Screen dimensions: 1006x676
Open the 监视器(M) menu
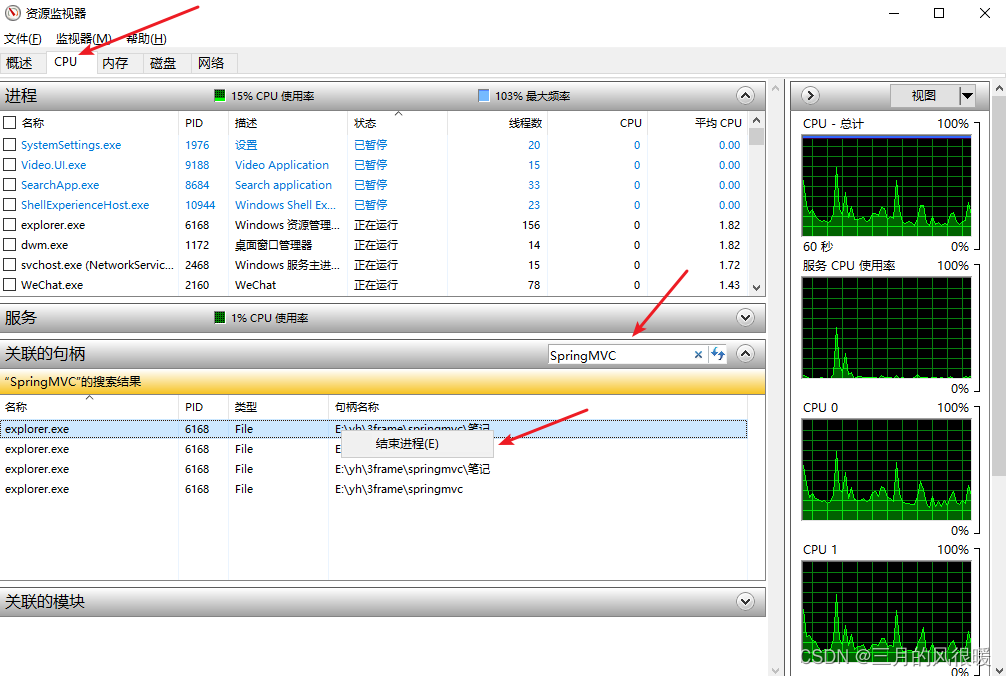(x=83, y=39)
